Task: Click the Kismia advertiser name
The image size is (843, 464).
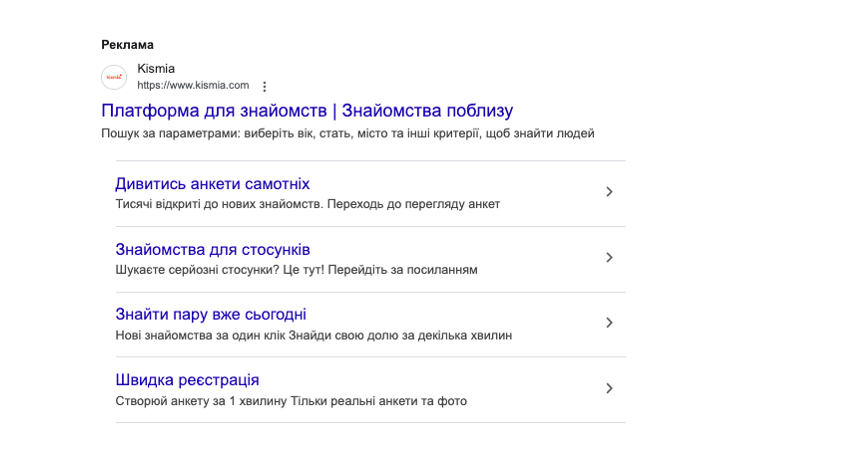Action: (156, 69)
